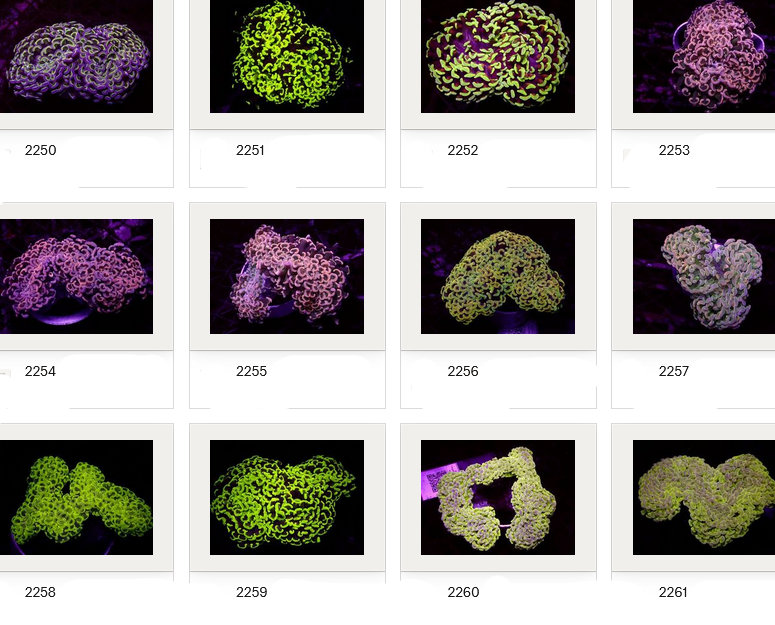Click the label text 2259
Viewport: 775px width, 625px height.
tap(252, 592)
